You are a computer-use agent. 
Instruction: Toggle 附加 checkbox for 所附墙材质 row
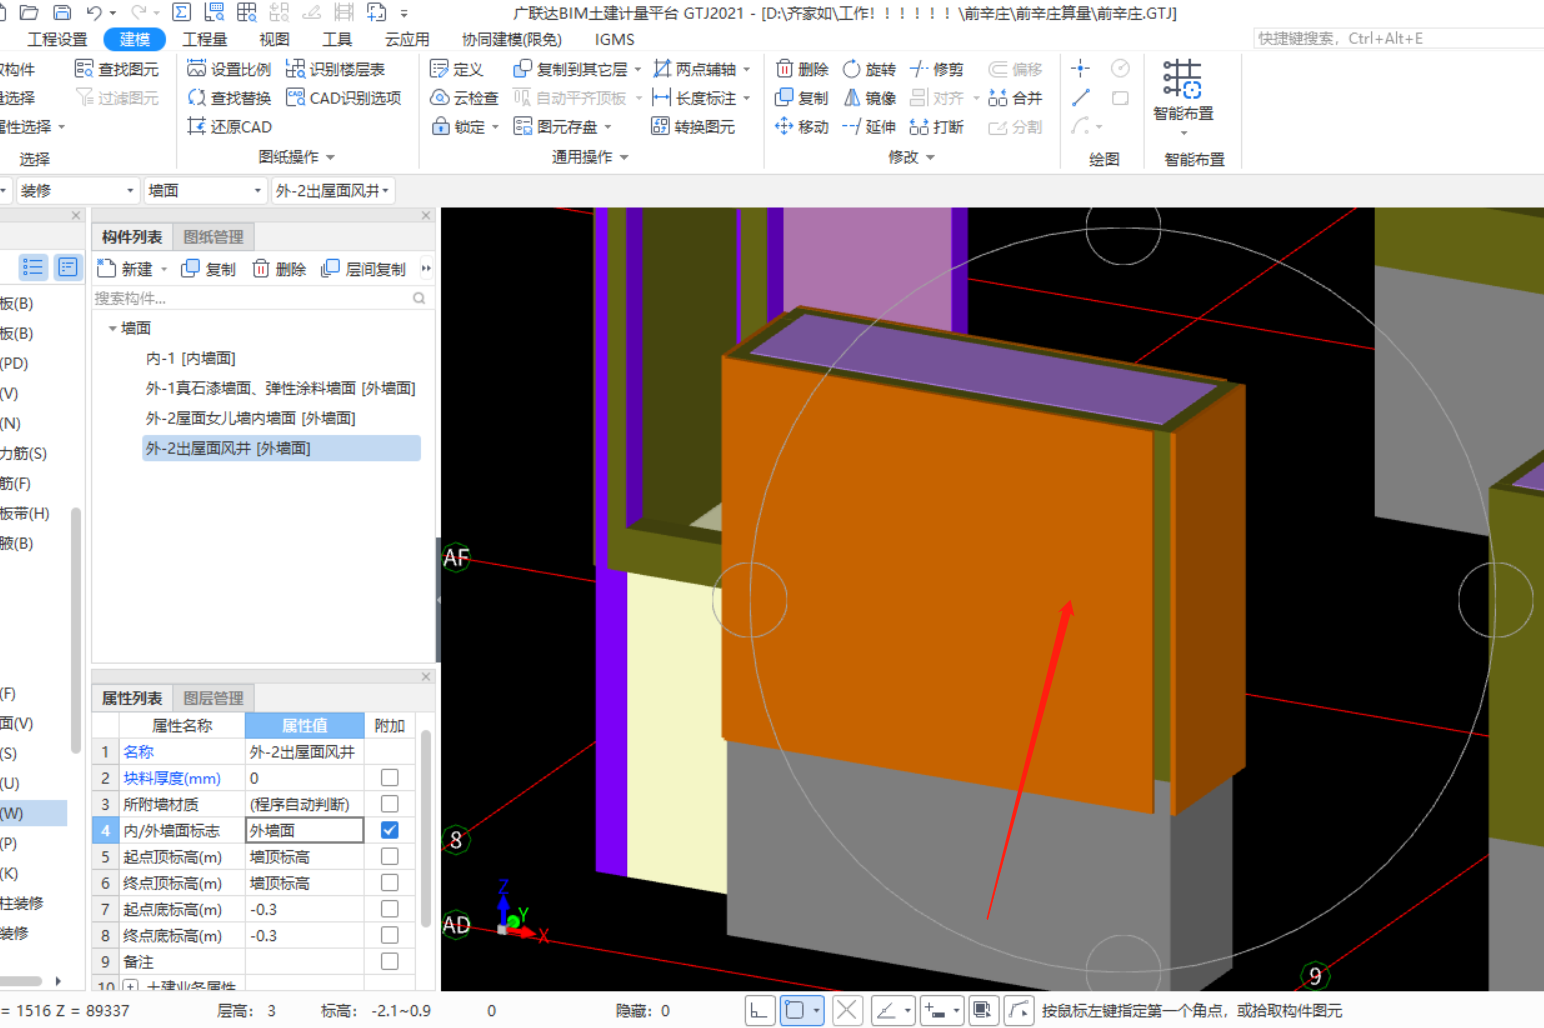[x=390, y=804]
